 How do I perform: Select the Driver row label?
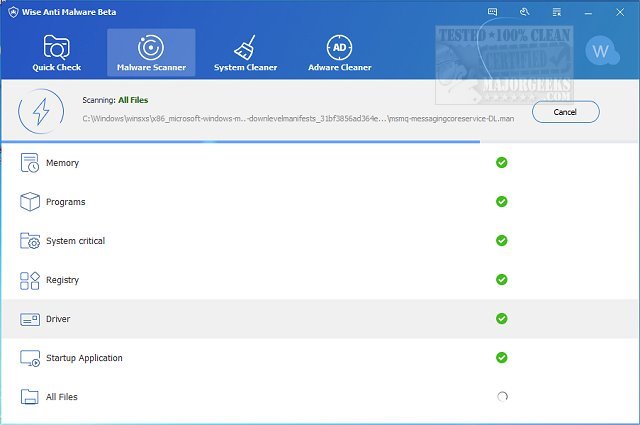(58, 319)
